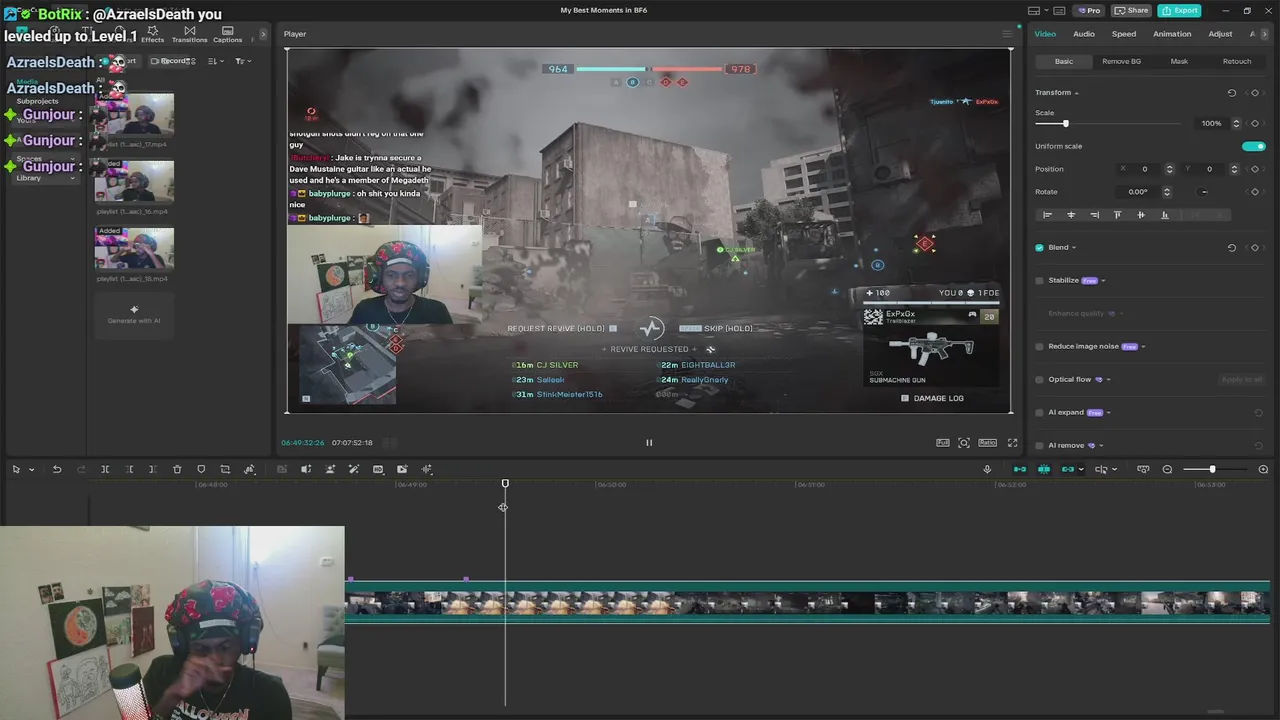Click the Ratio button under preview

(x=987, y=442)
